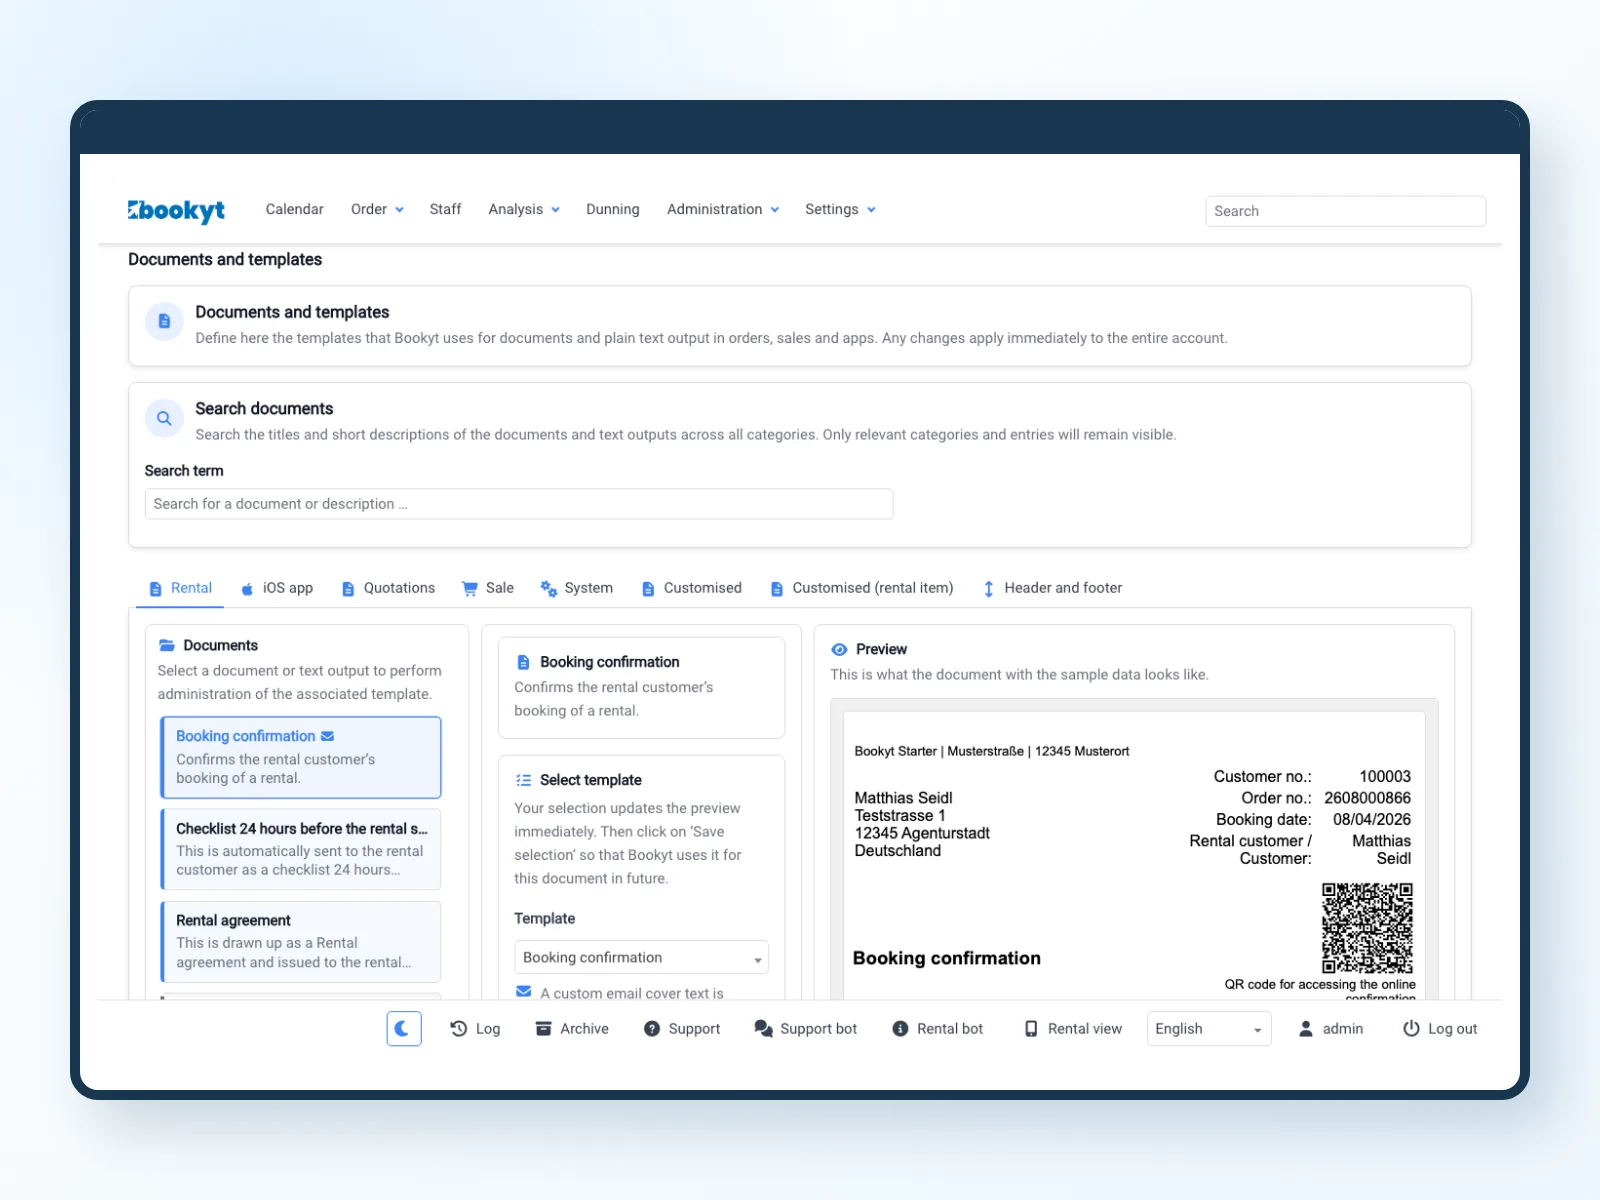
Task: Open the Staff menu item
Action: [x=445, y=209]
